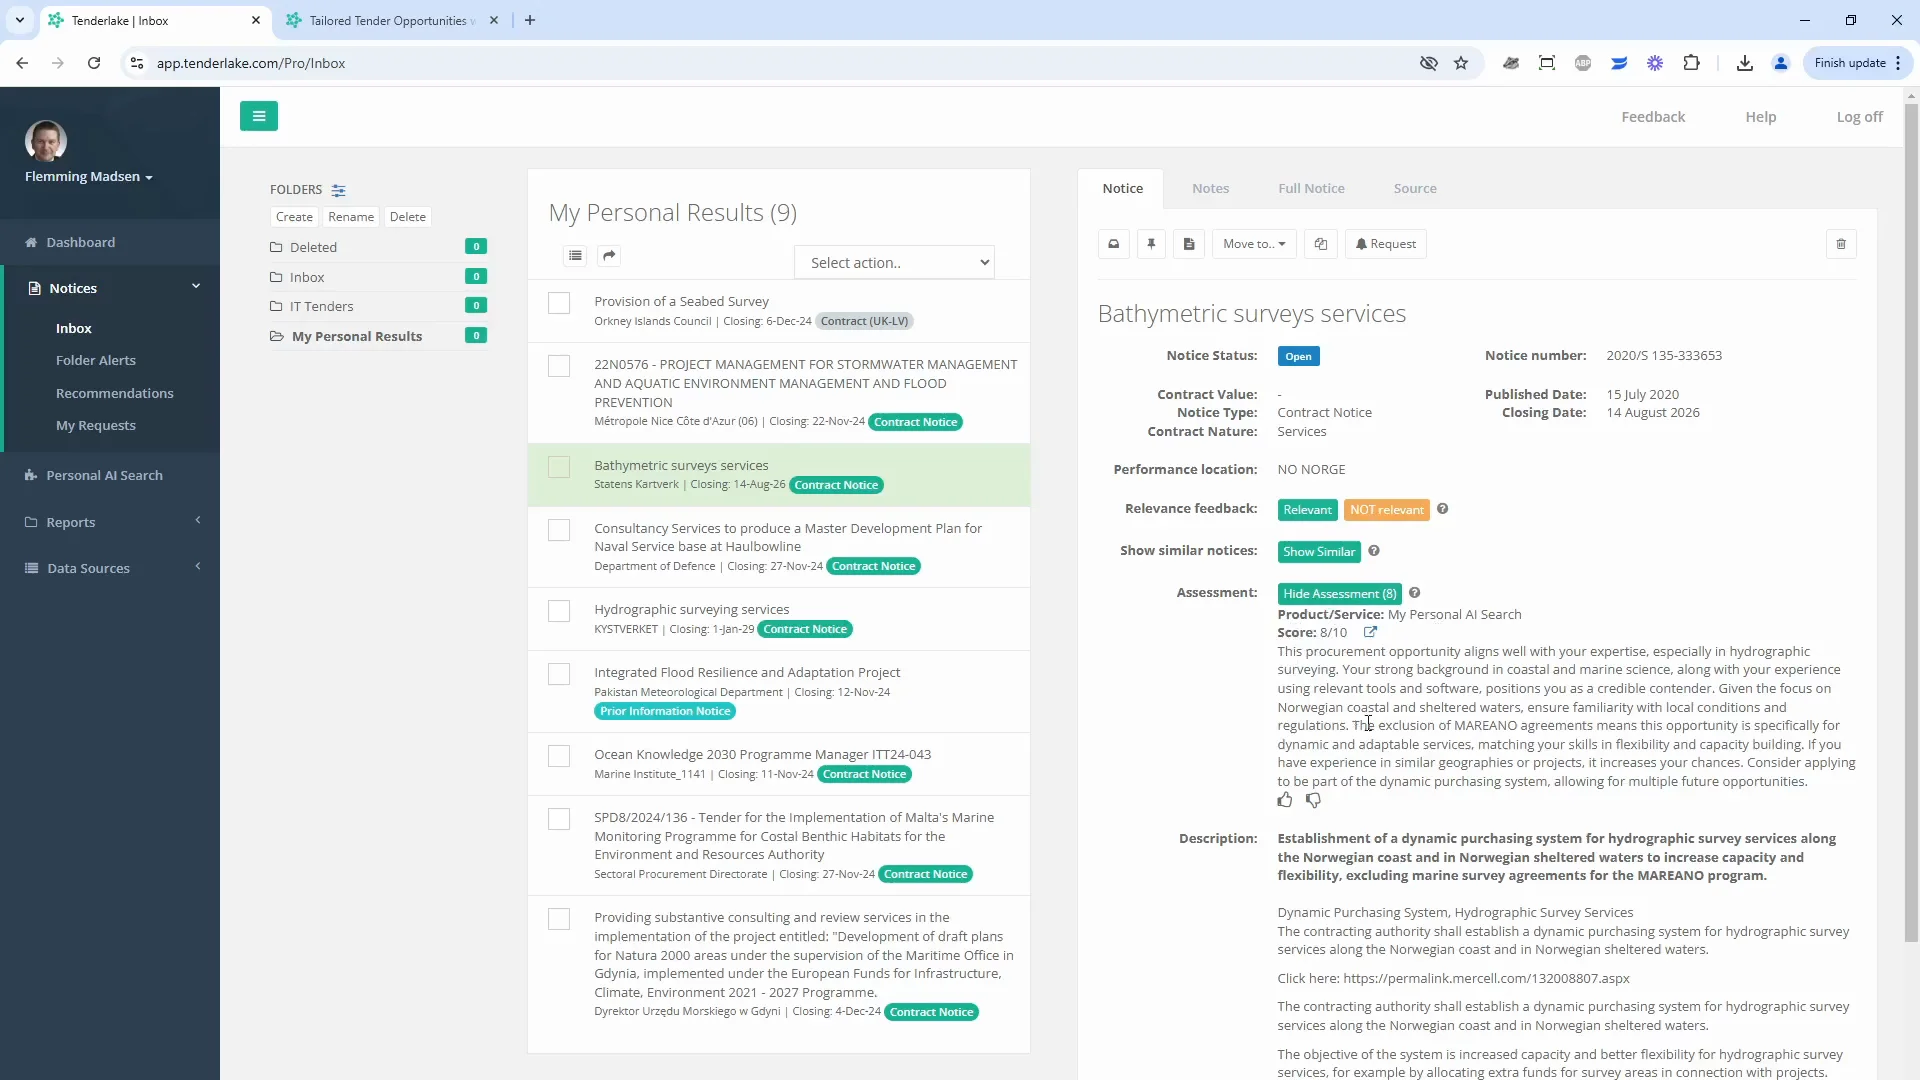Click the thumbs up icon under the assessment
This screenshot has height=1080, width=1920.
1285,800
